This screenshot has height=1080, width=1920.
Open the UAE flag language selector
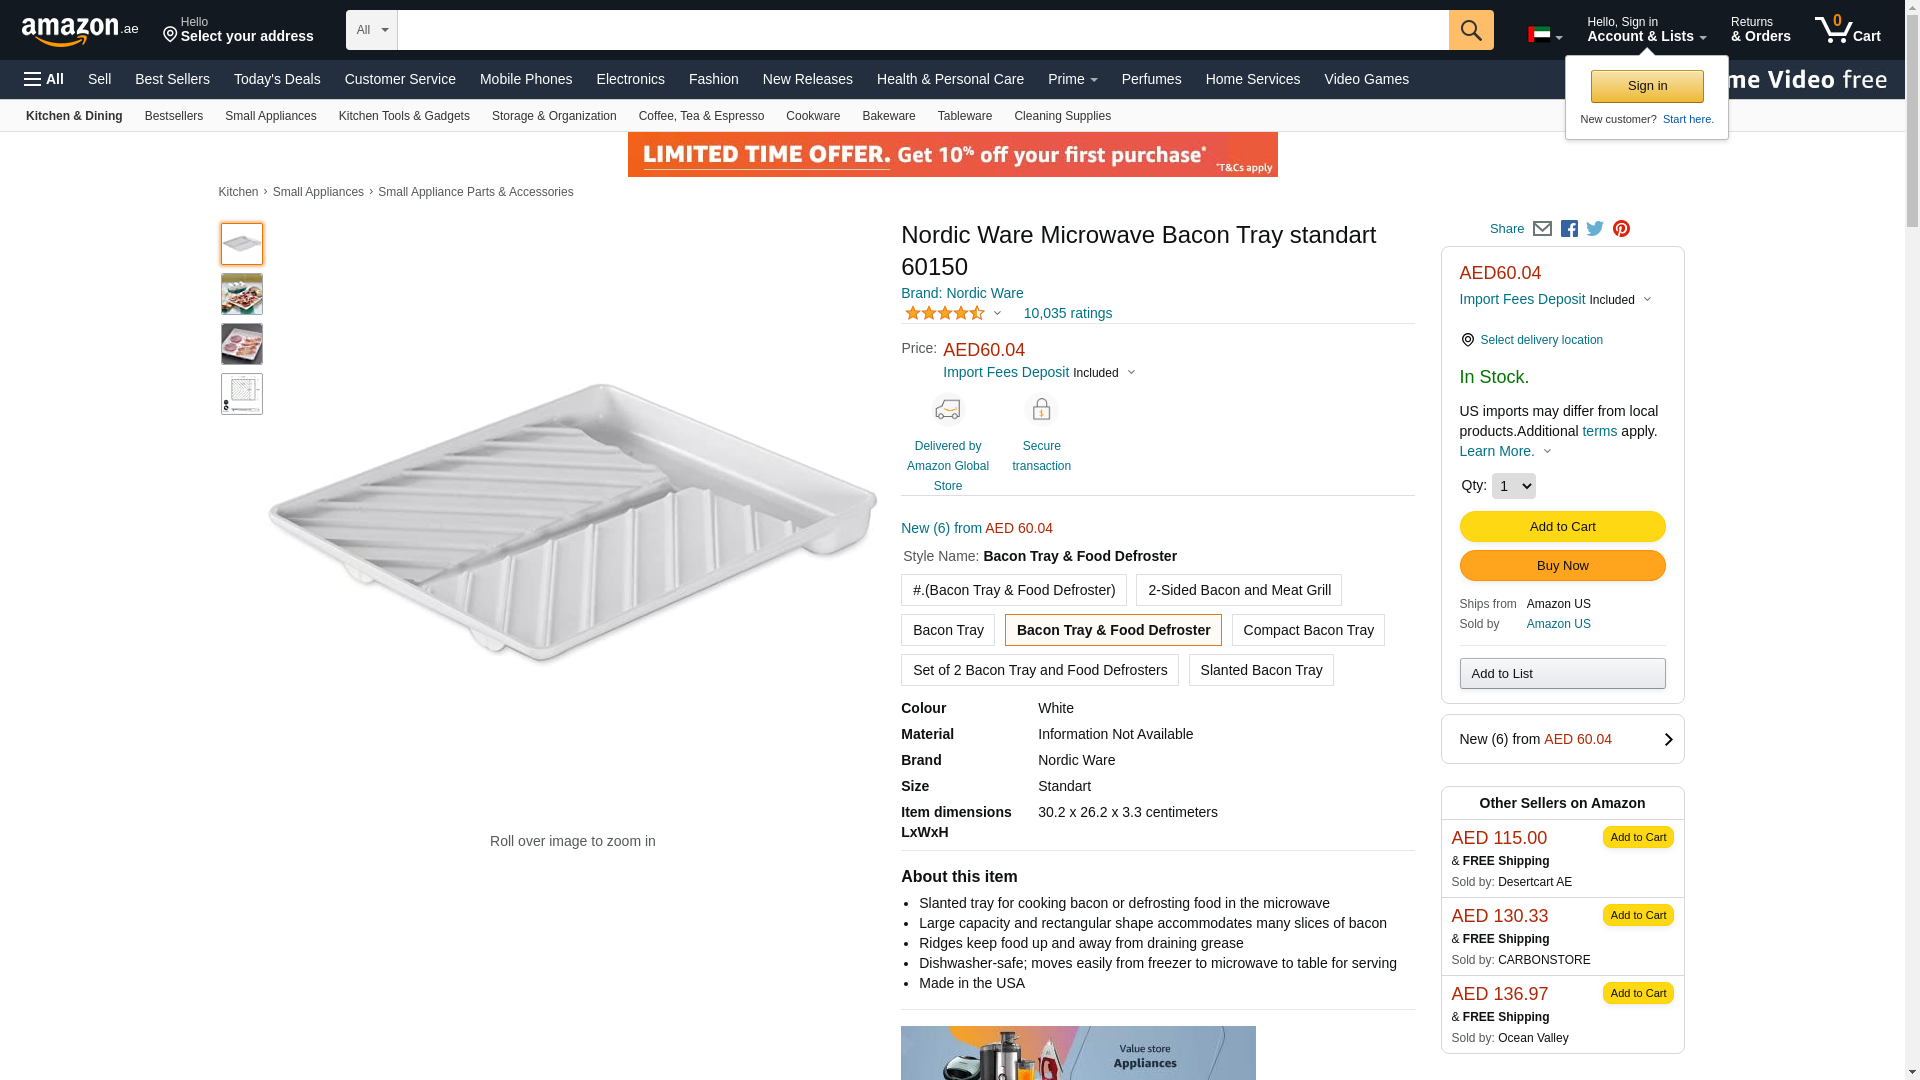(x=1544, y=36)
